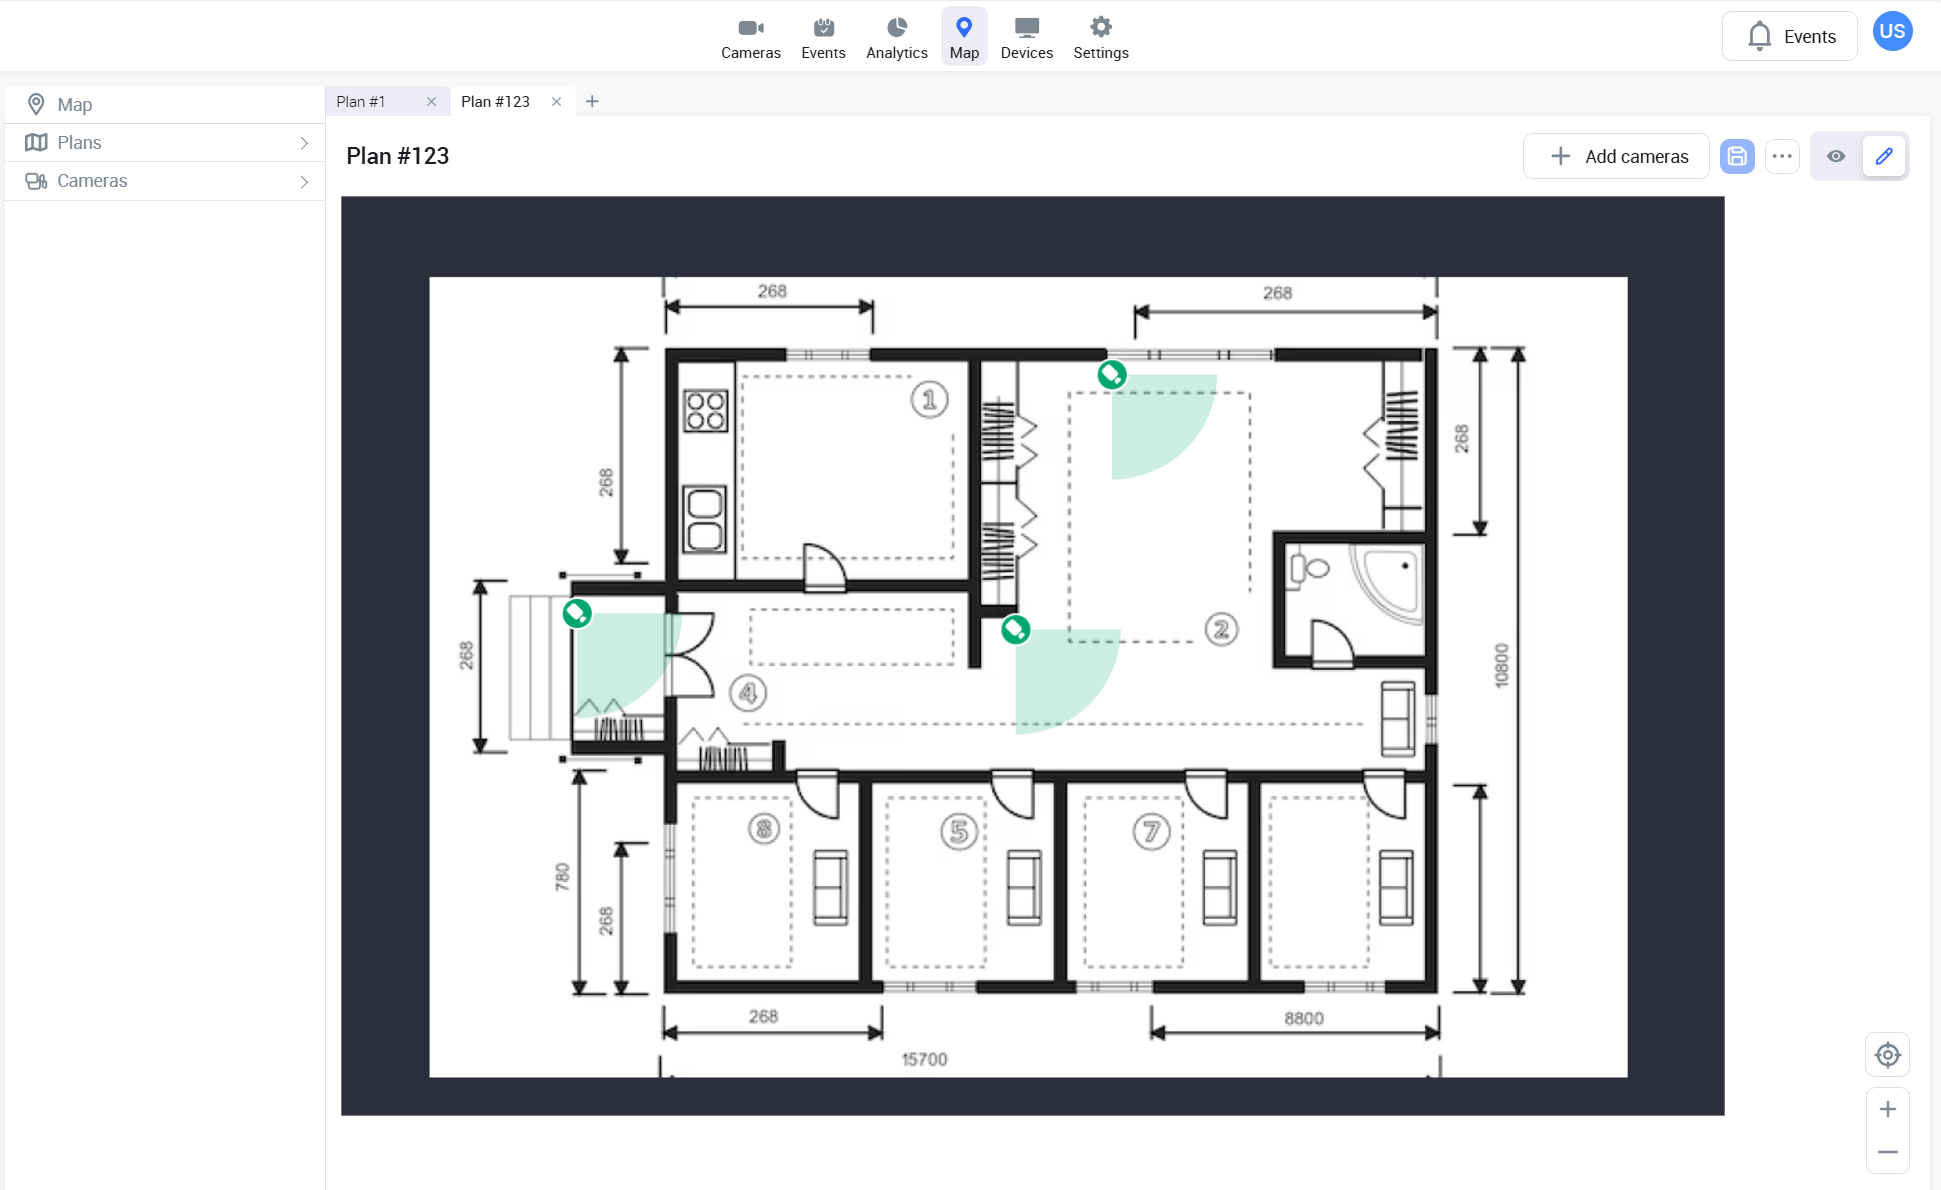Zoom out the plan with minus
Image resolution: width=1941 pixels, height=1190 pixels.
[x=1887, y=1152]
